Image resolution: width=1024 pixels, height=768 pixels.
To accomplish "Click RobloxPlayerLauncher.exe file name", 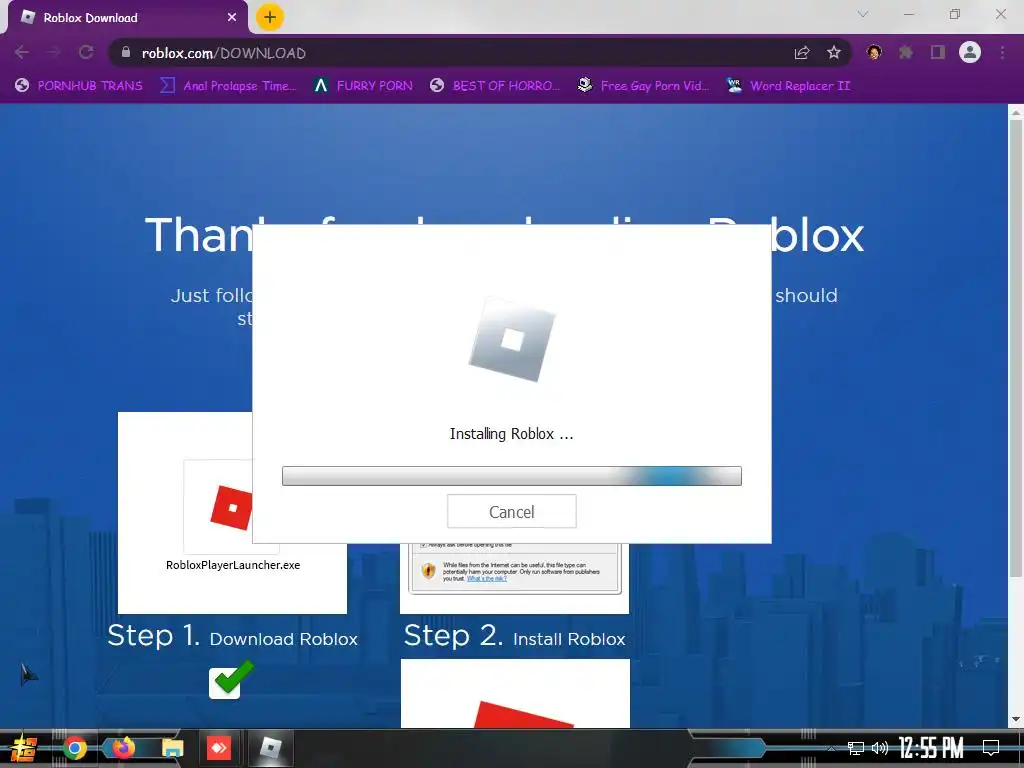I will pyautogui.click(x=233, y=565).
